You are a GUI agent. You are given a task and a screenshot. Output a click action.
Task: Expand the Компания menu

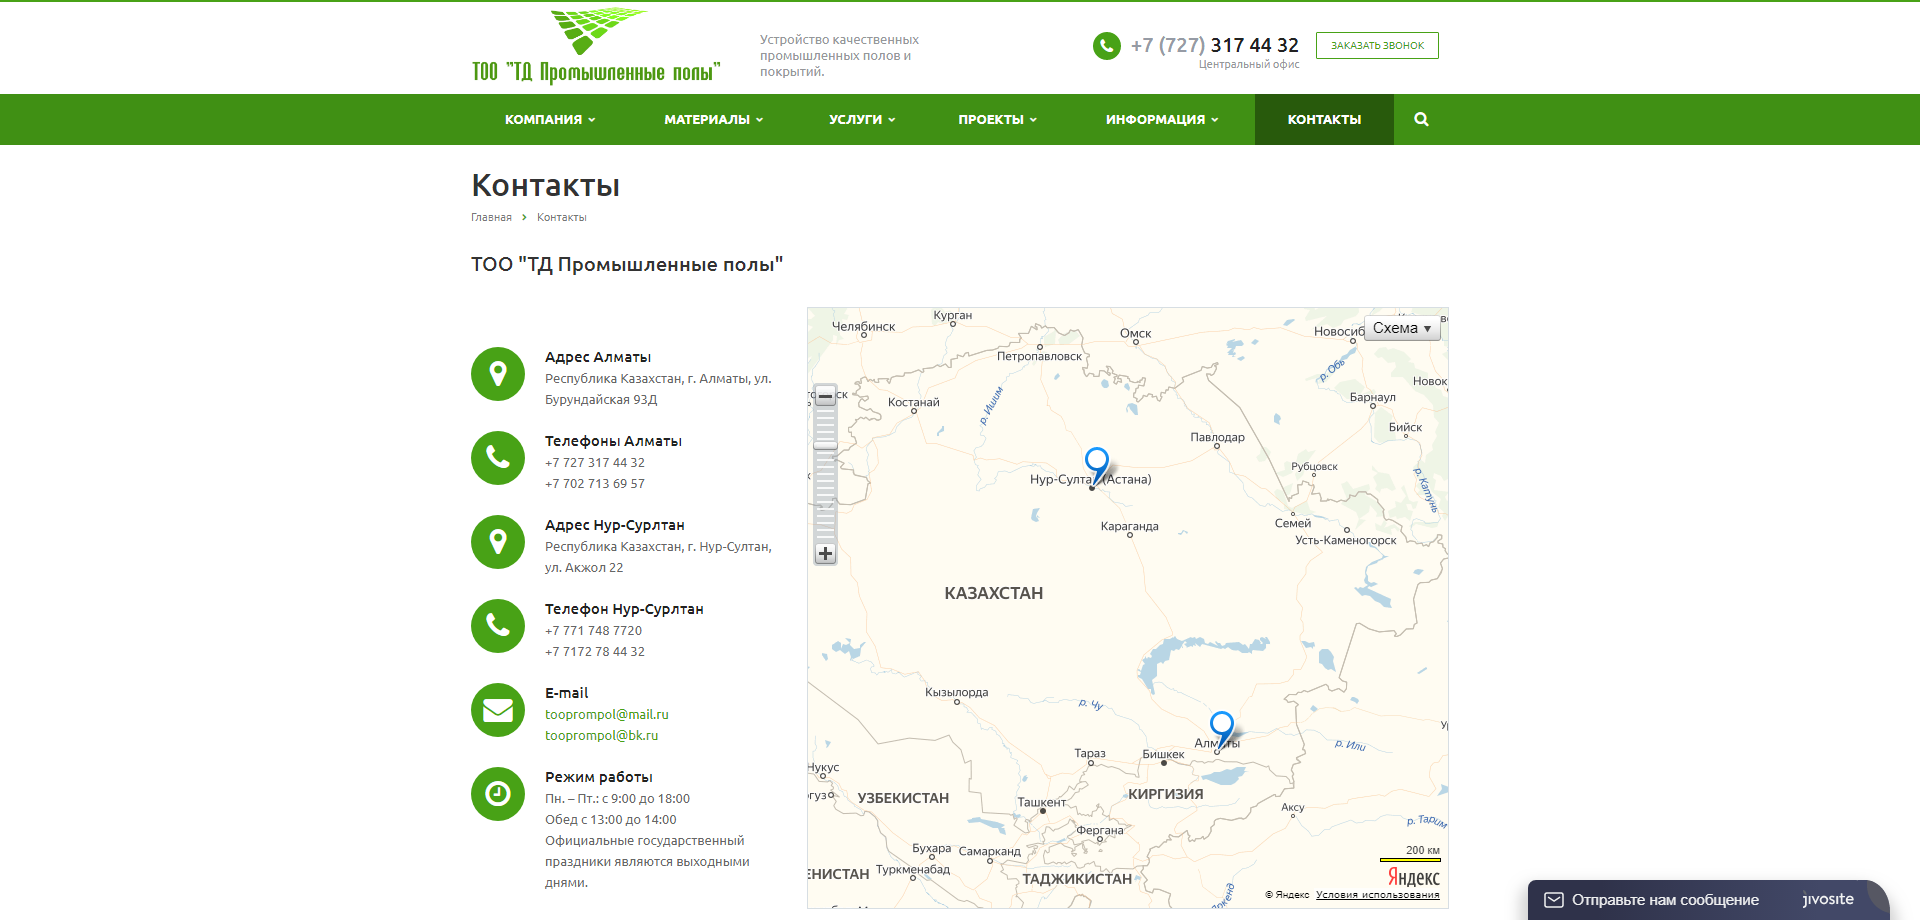pos(550,119)
